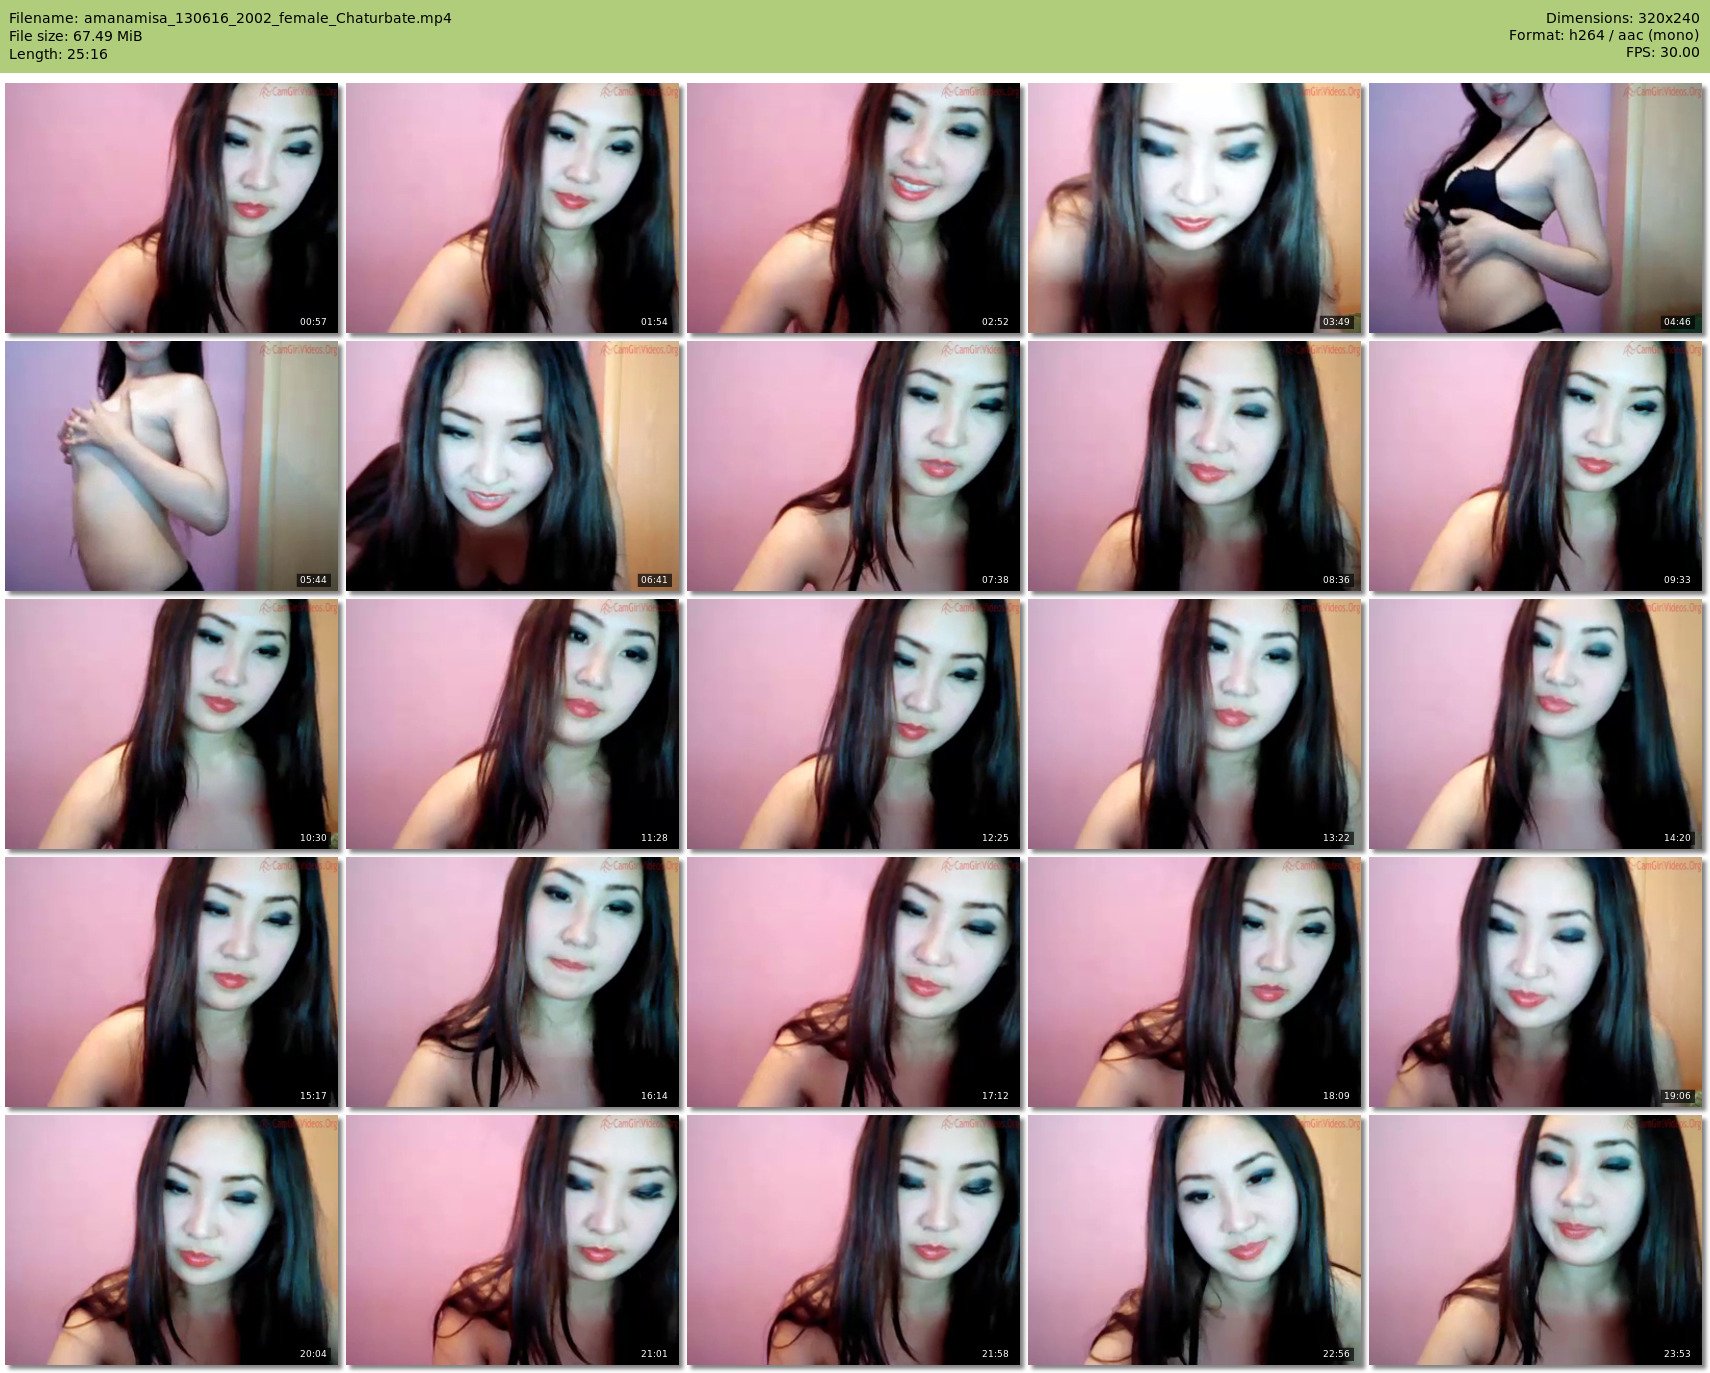Click the thumbnail timestamped 10:30
Screen dimensions: 1710x1373
point(171,723)
